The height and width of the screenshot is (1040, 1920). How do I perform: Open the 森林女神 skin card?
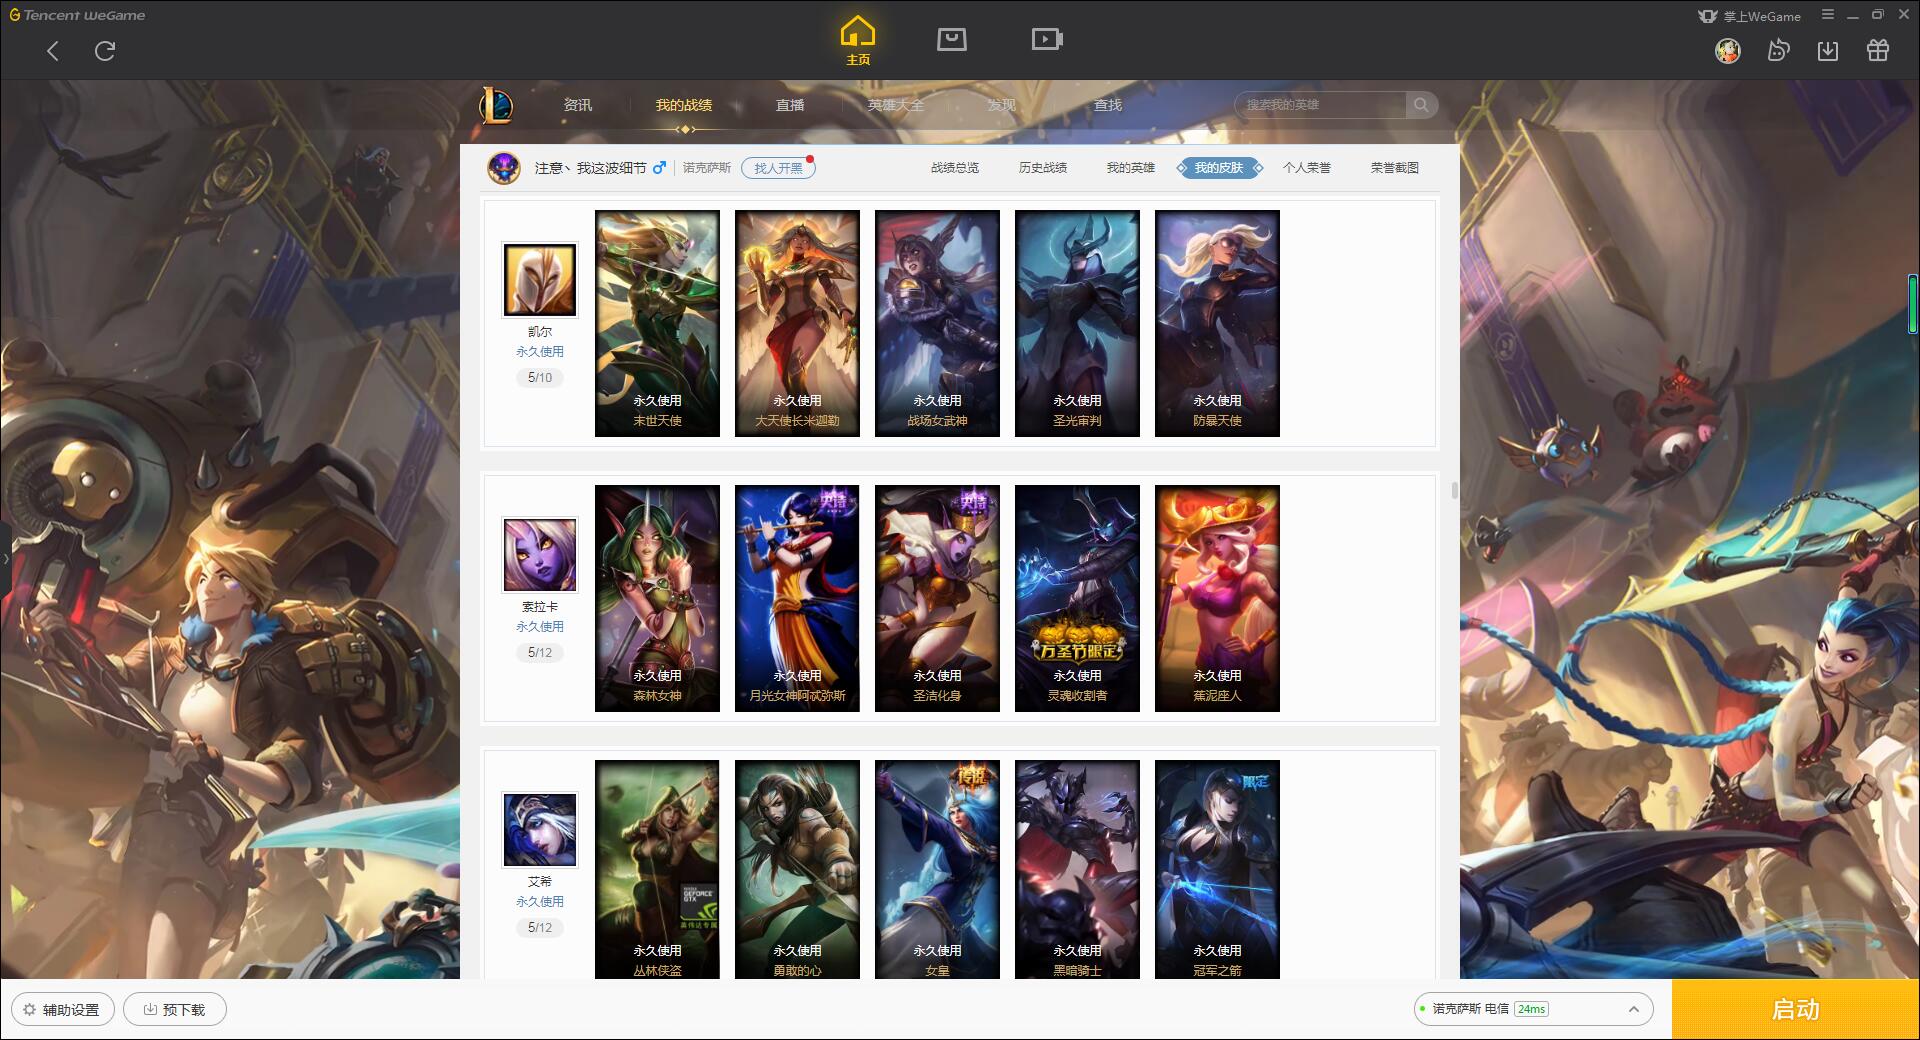tap(657, 598)
